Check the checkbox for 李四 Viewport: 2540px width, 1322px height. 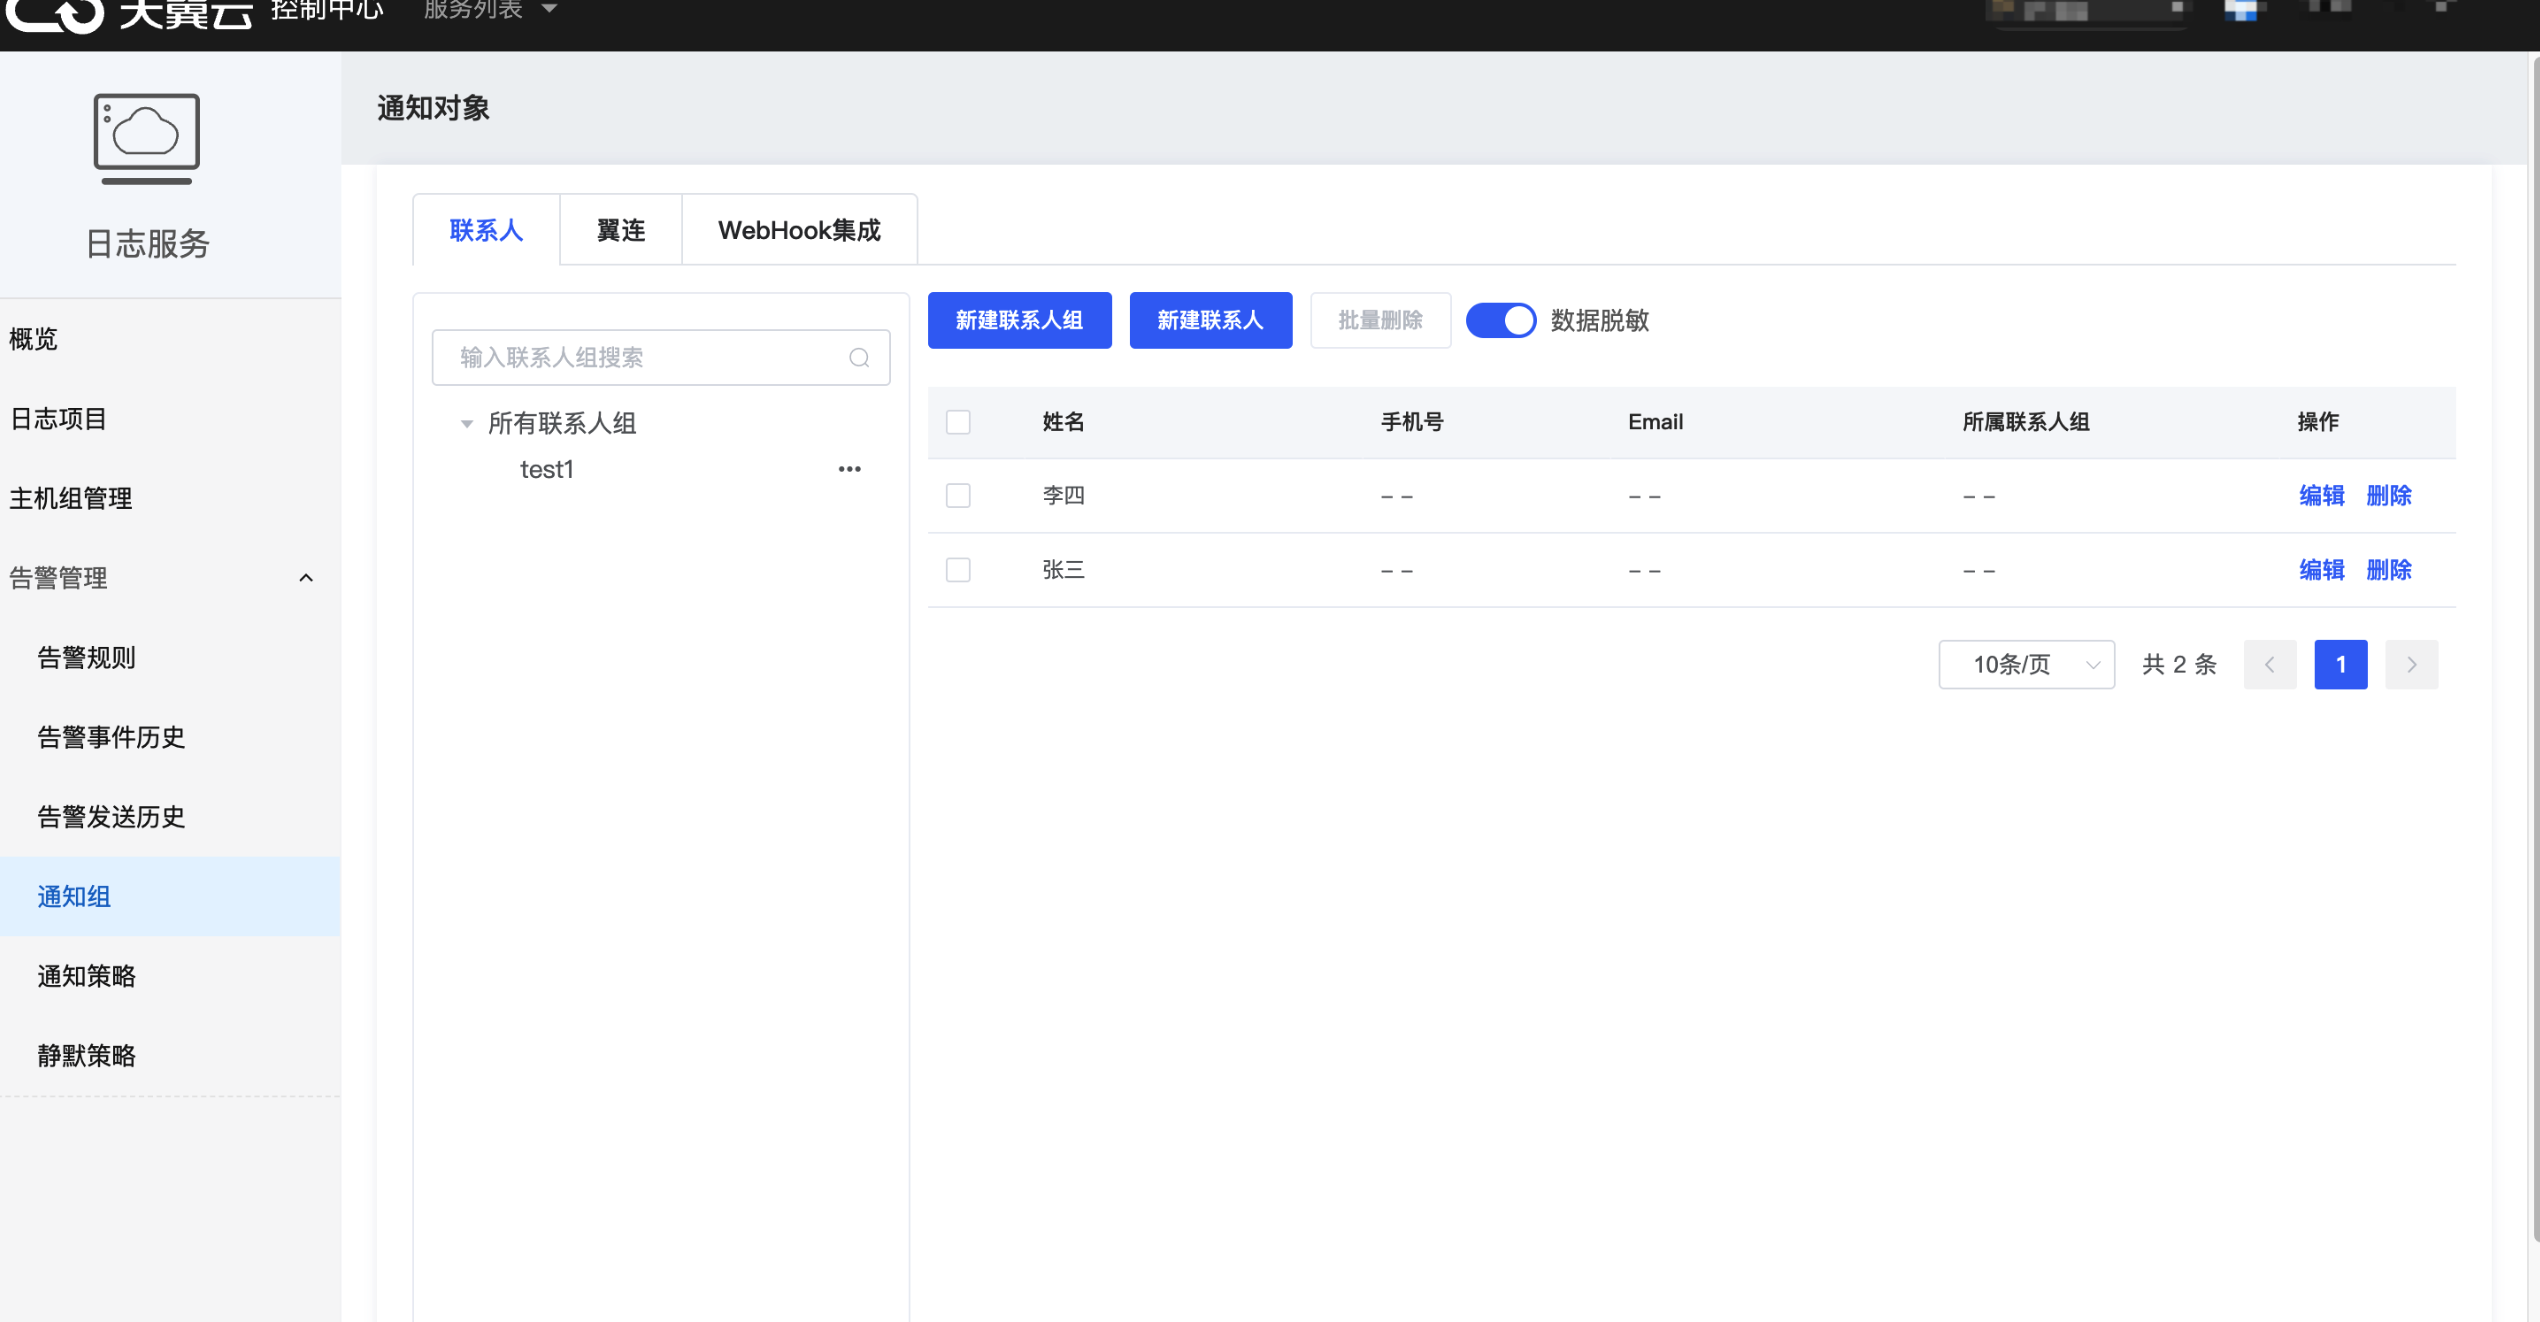coord(958,496)
